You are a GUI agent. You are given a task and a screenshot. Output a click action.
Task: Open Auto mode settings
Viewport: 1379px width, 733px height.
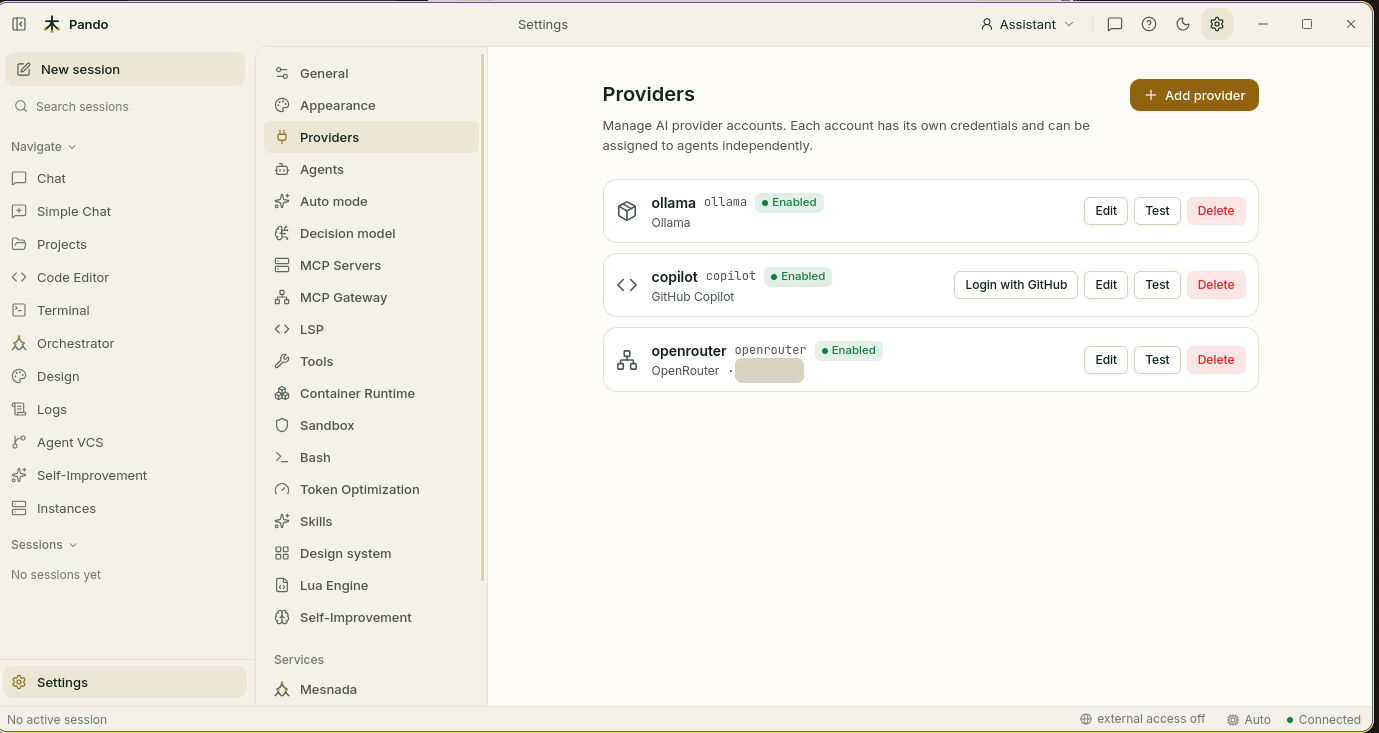(371, 201)
